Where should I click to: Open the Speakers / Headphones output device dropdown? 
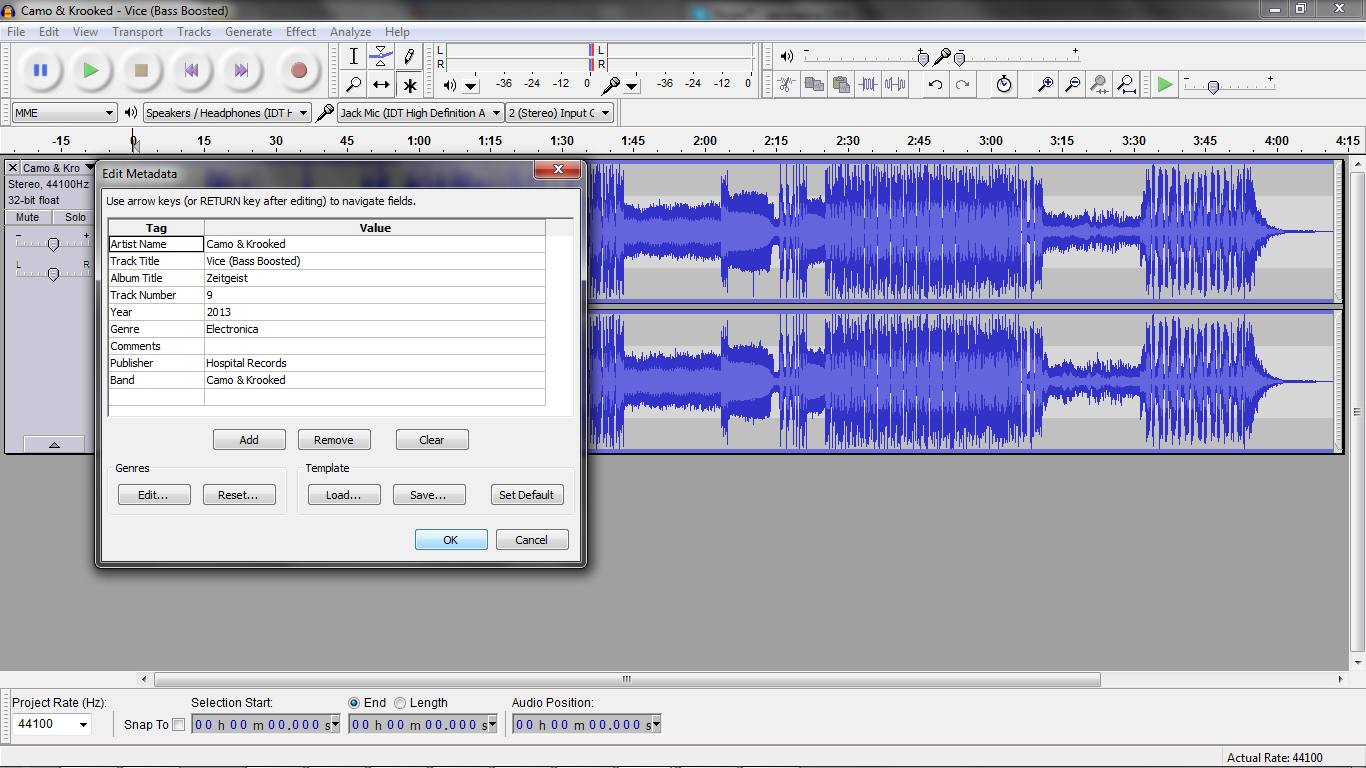(227, 113)
